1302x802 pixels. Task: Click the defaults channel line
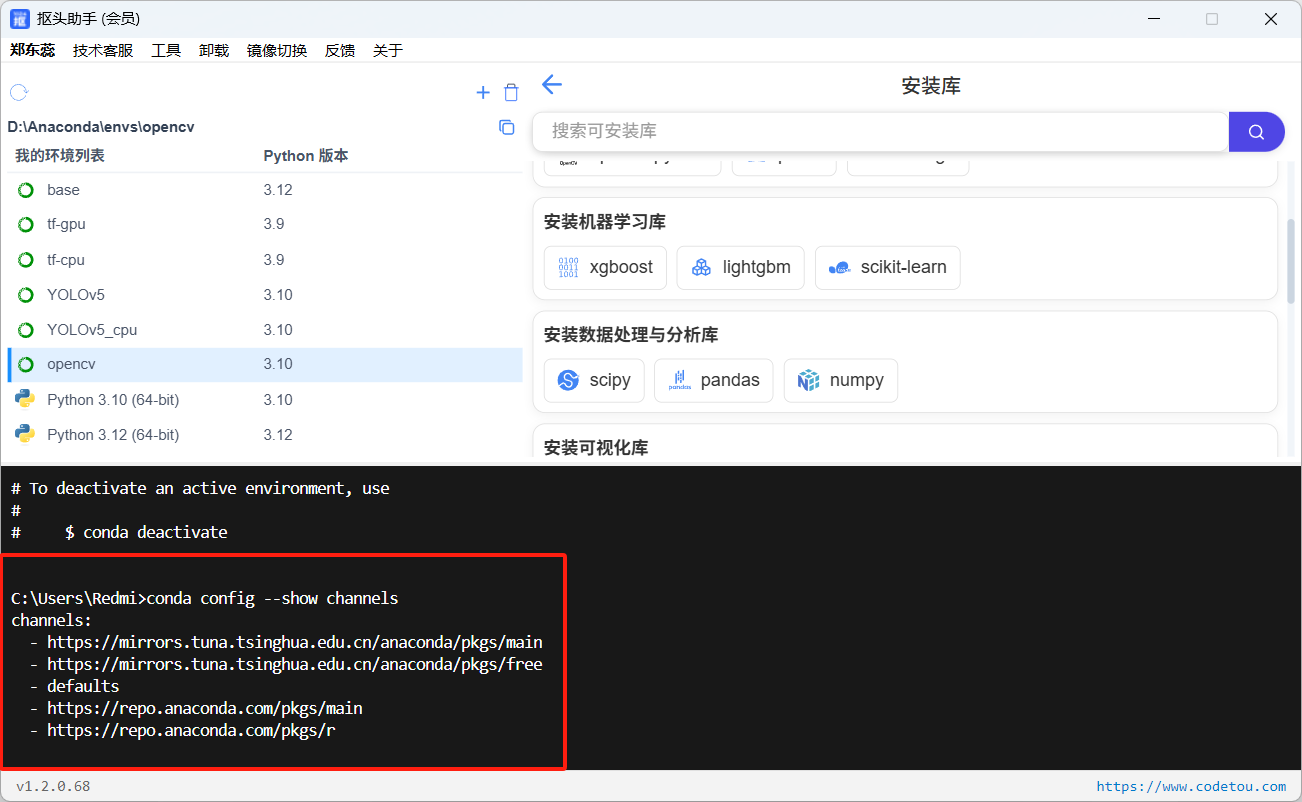[75, 686]
